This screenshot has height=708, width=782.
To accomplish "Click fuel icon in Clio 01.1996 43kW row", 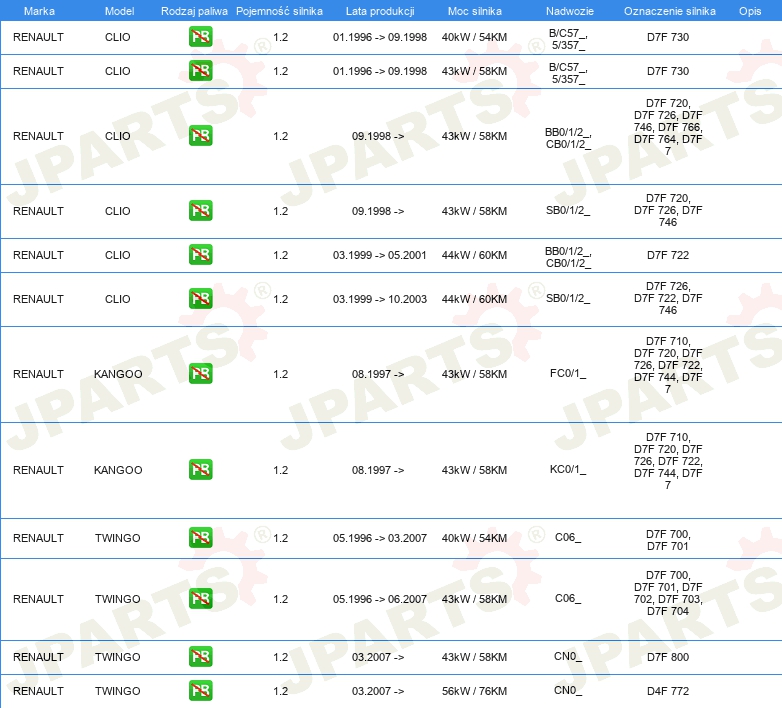I will point(200,71).
